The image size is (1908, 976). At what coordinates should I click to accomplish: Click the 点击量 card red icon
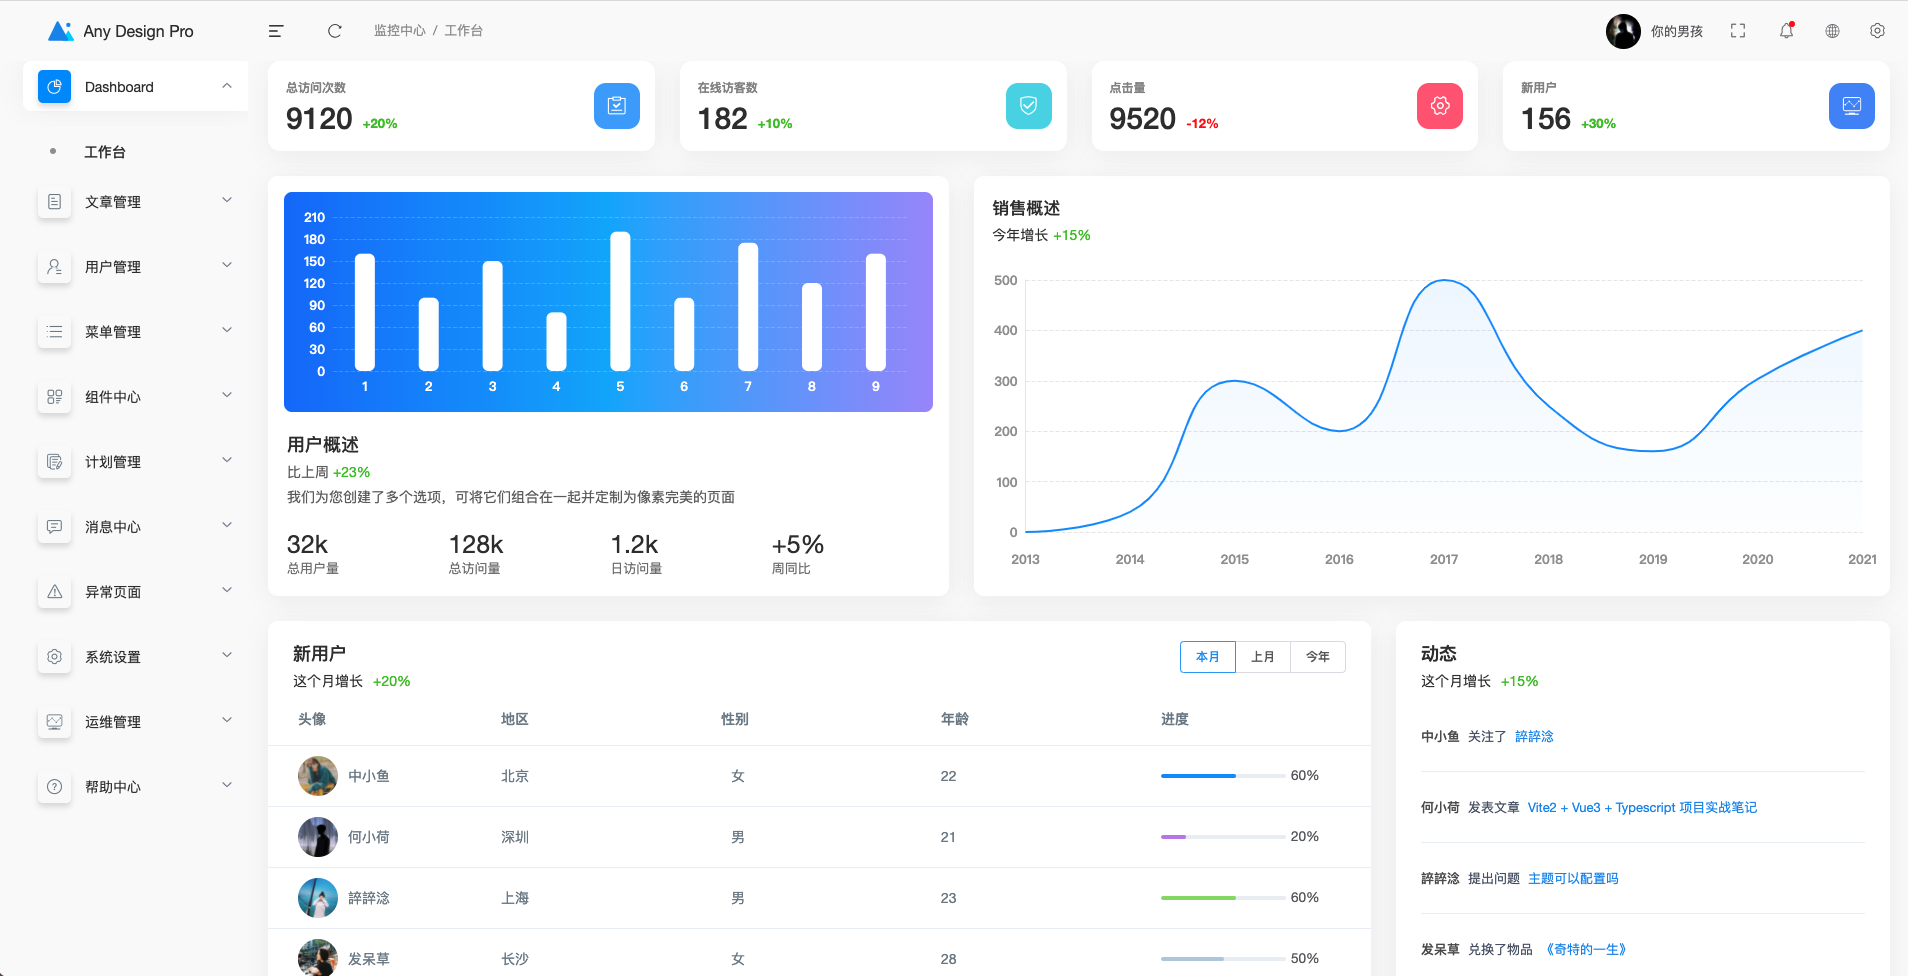[1439, 106]
